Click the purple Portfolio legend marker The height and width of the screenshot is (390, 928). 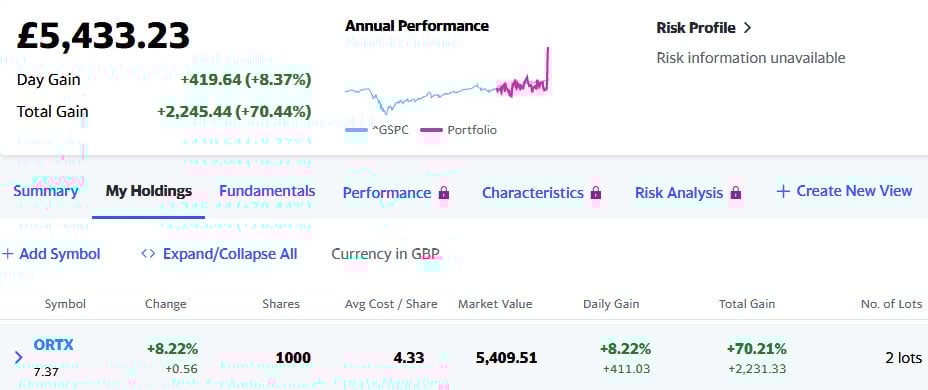click(x=431, y=130)
